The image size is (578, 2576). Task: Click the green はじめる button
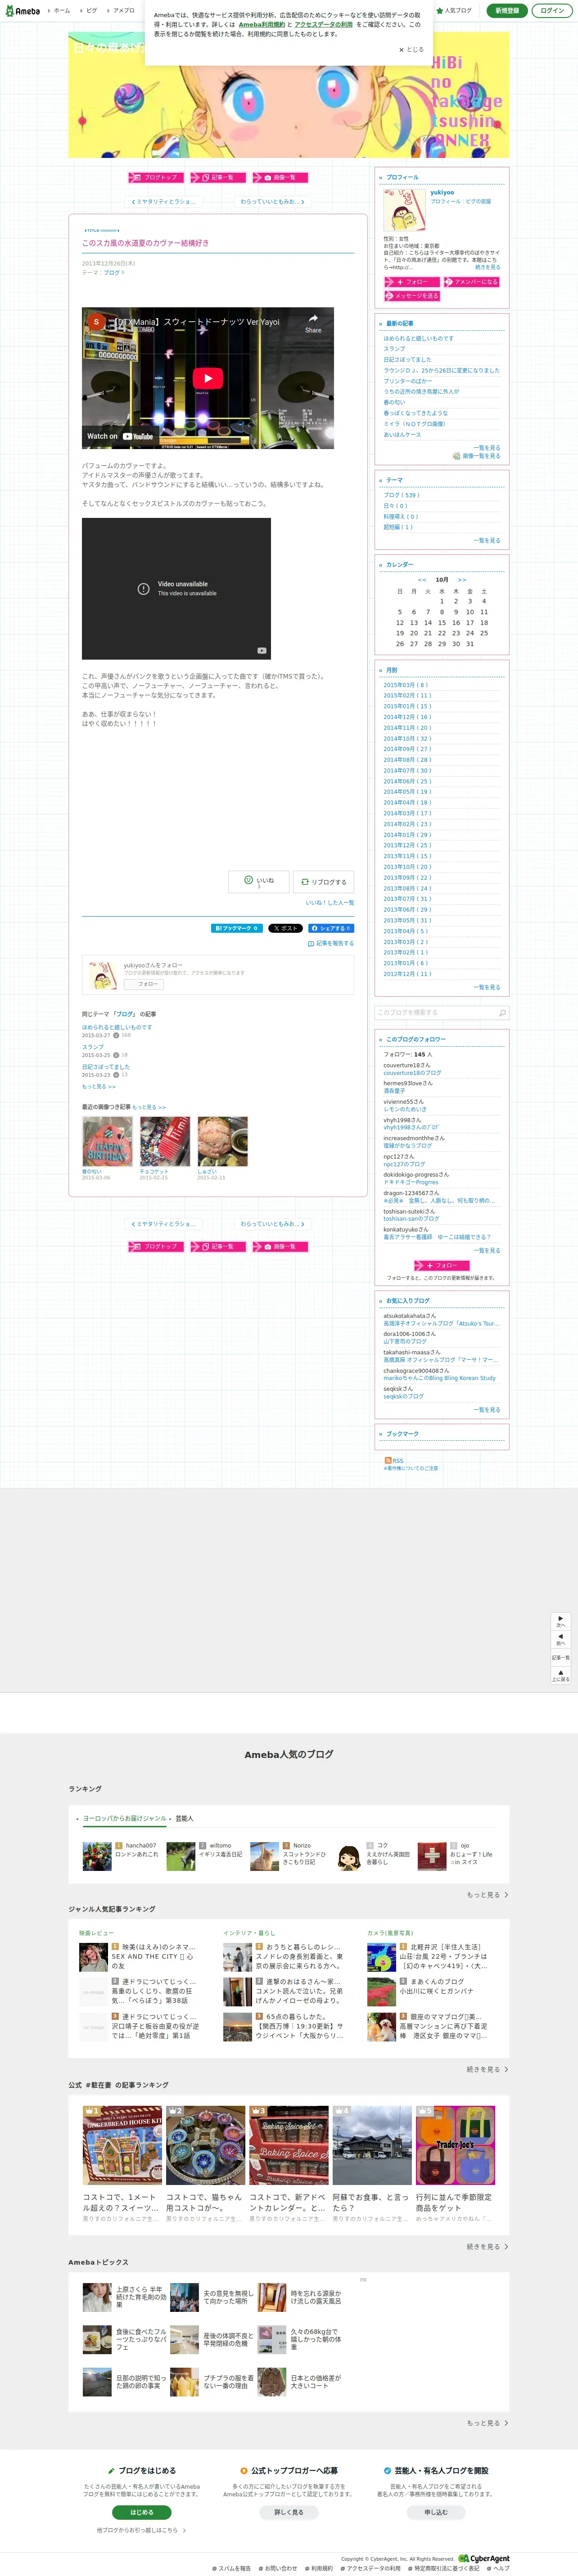click(142, 2512)
